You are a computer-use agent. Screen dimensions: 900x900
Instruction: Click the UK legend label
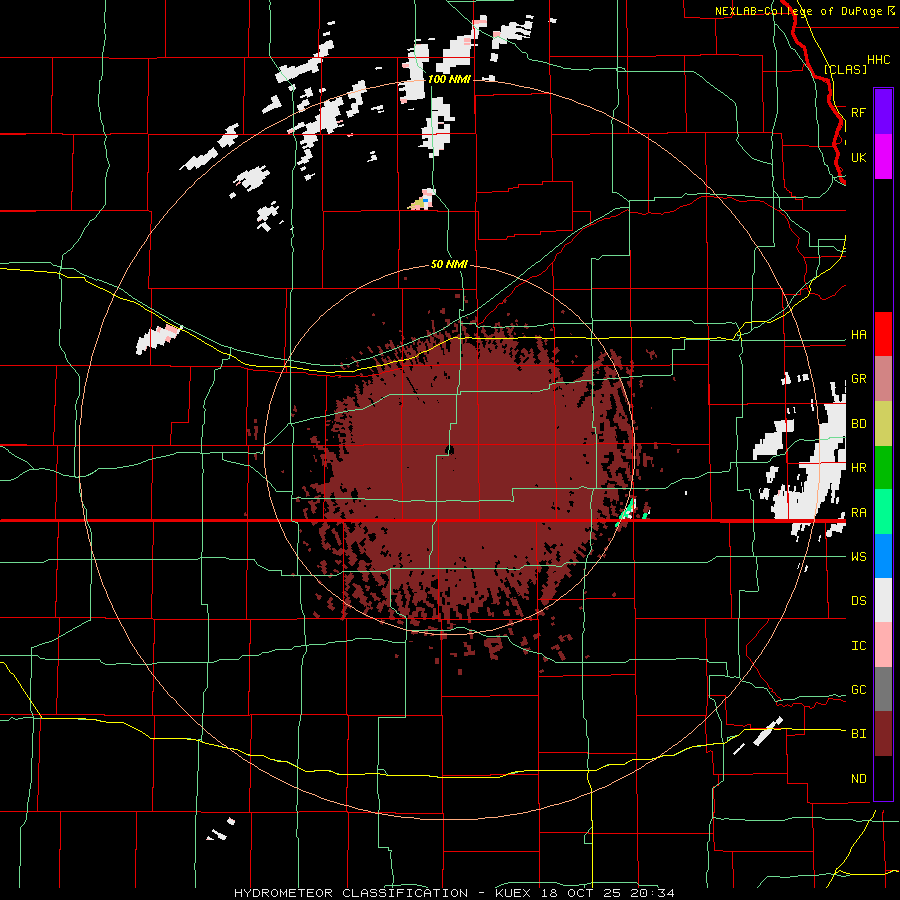pyautogui.click(x=858, y=158)
